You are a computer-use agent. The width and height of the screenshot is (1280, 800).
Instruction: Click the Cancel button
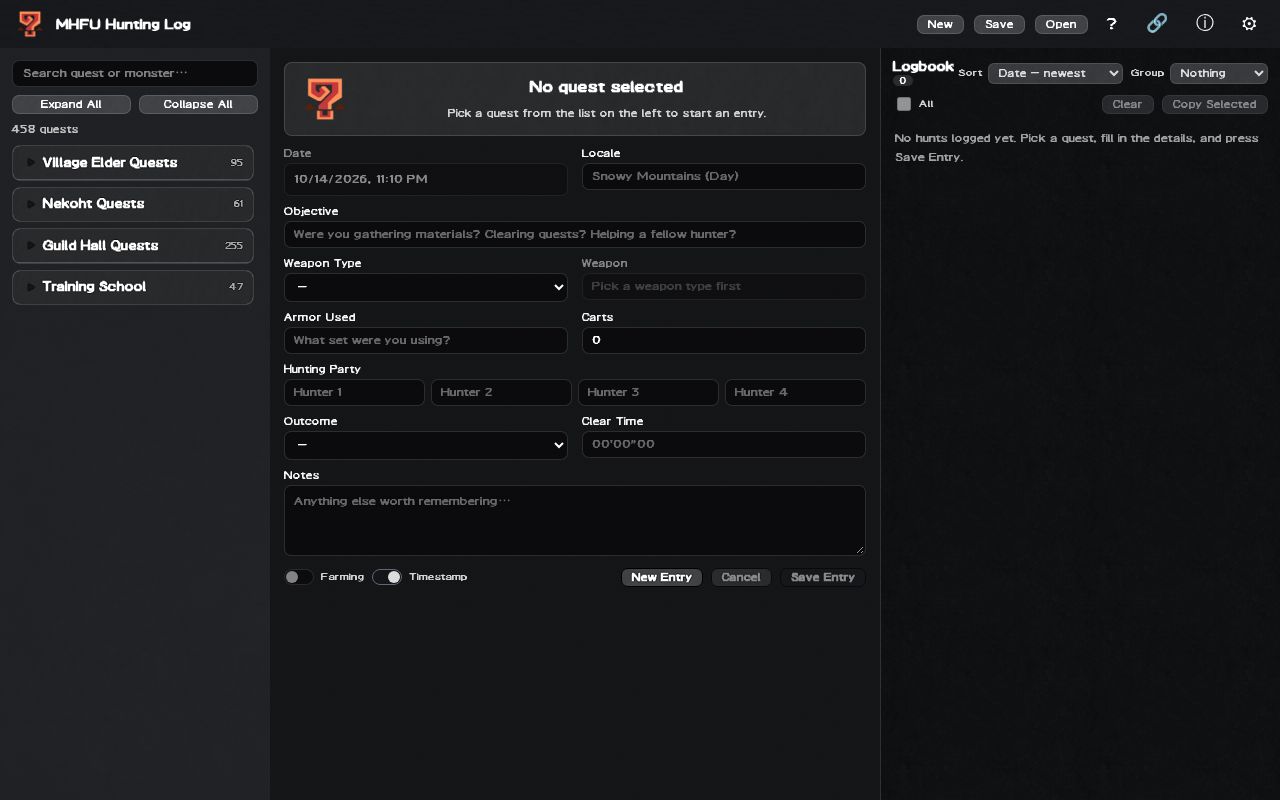(x=741, y=577)
